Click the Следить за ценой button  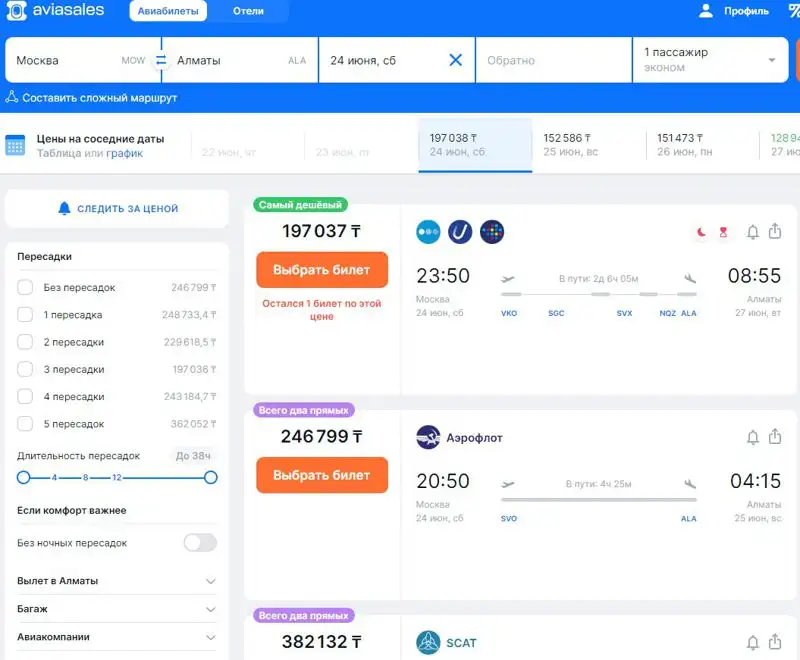(x=117, y=209)
